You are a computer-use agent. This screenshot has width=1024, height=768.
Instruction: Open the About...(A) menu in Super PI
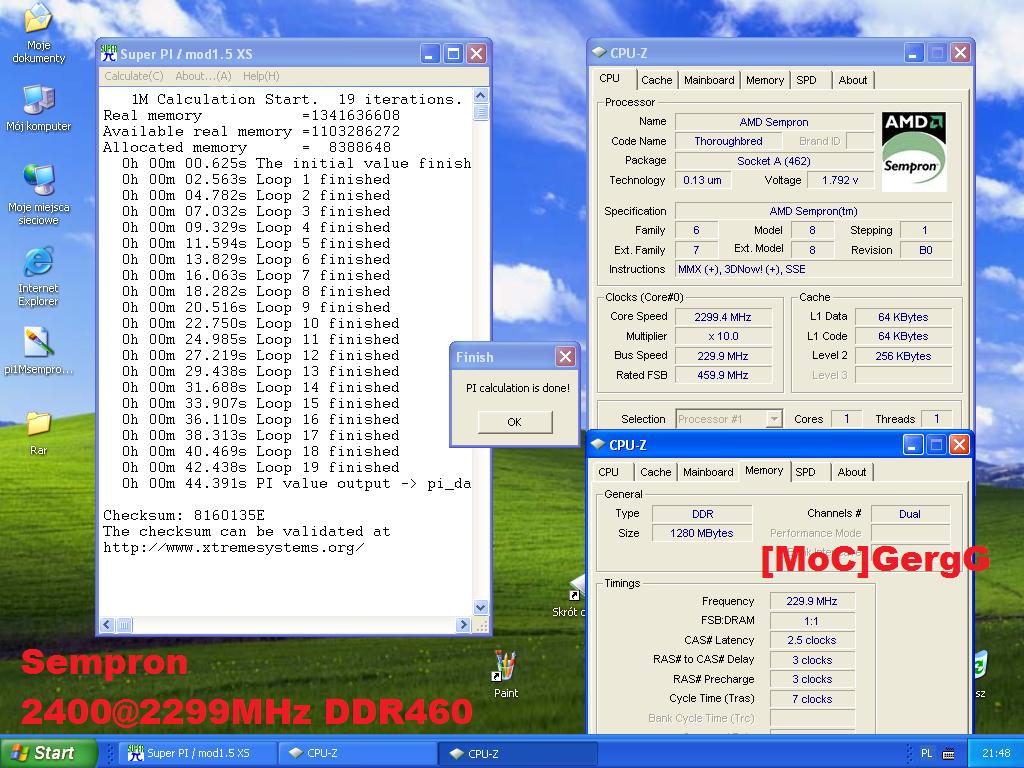(203, 76)
